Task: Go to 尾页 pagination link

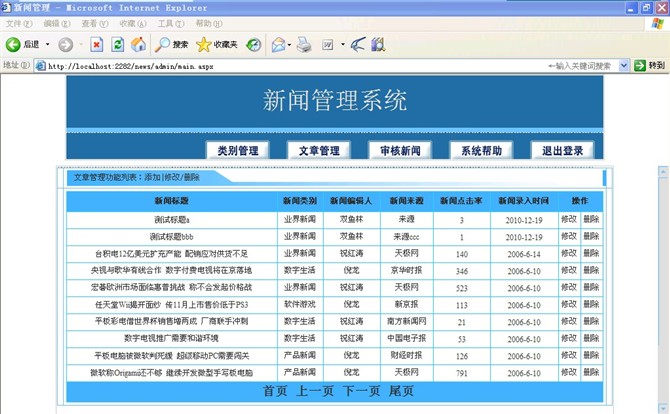Action: (401, 391)
